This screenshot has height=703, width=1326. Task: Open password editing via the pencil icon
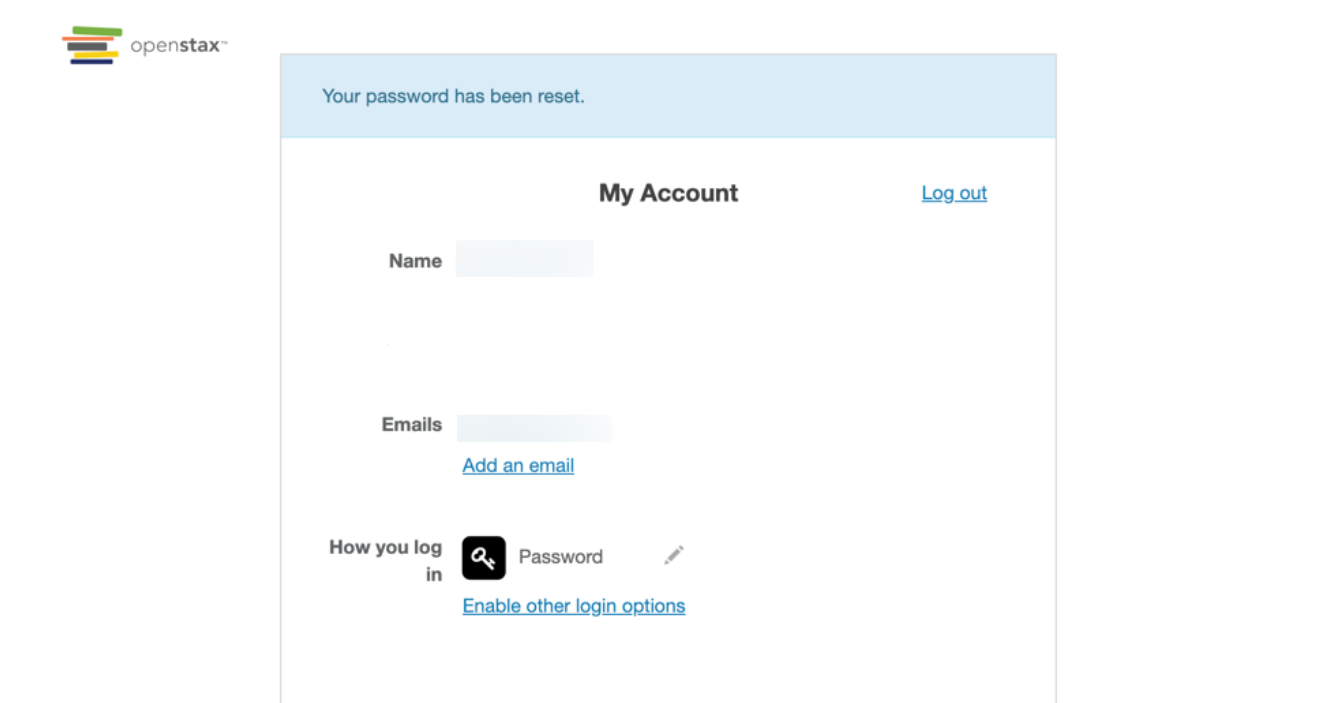tap(674, 555)
